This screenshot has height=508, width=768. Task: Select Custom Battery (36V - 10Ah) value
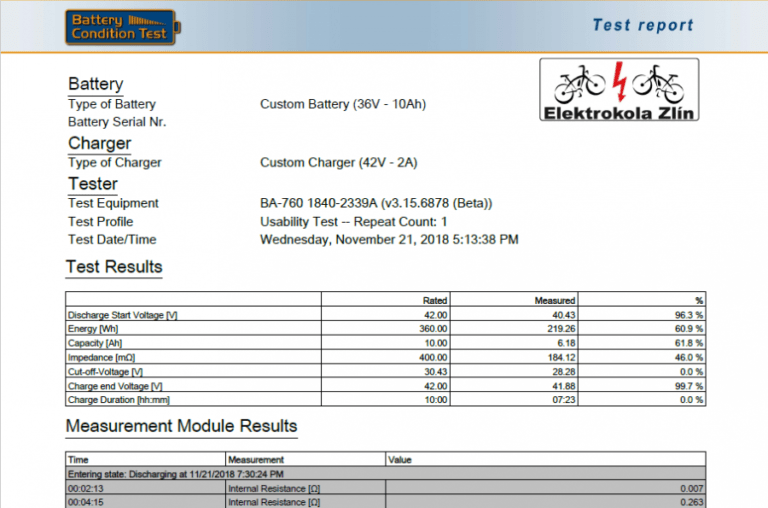point(343,104)
